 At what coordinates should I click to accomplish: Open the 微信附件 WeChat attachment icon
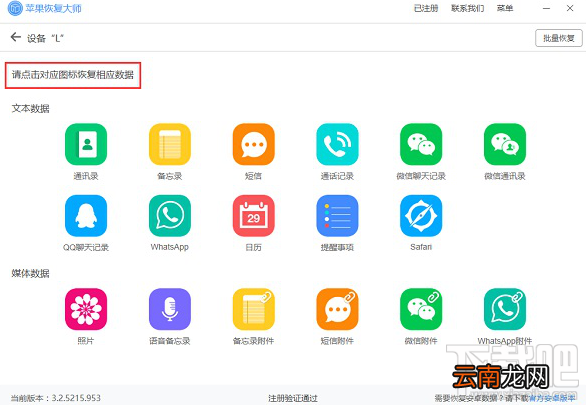point(421,309)
